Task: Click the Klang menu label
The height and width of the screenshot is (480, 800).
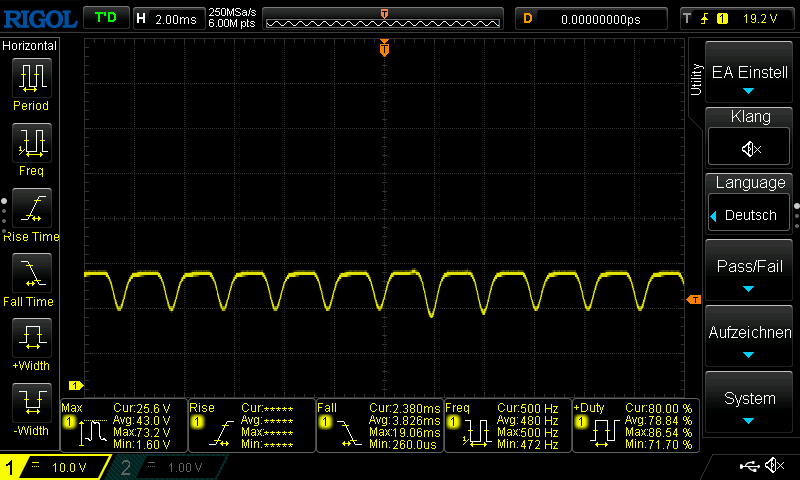Action: pyautogui.click(x=751, y=117)
